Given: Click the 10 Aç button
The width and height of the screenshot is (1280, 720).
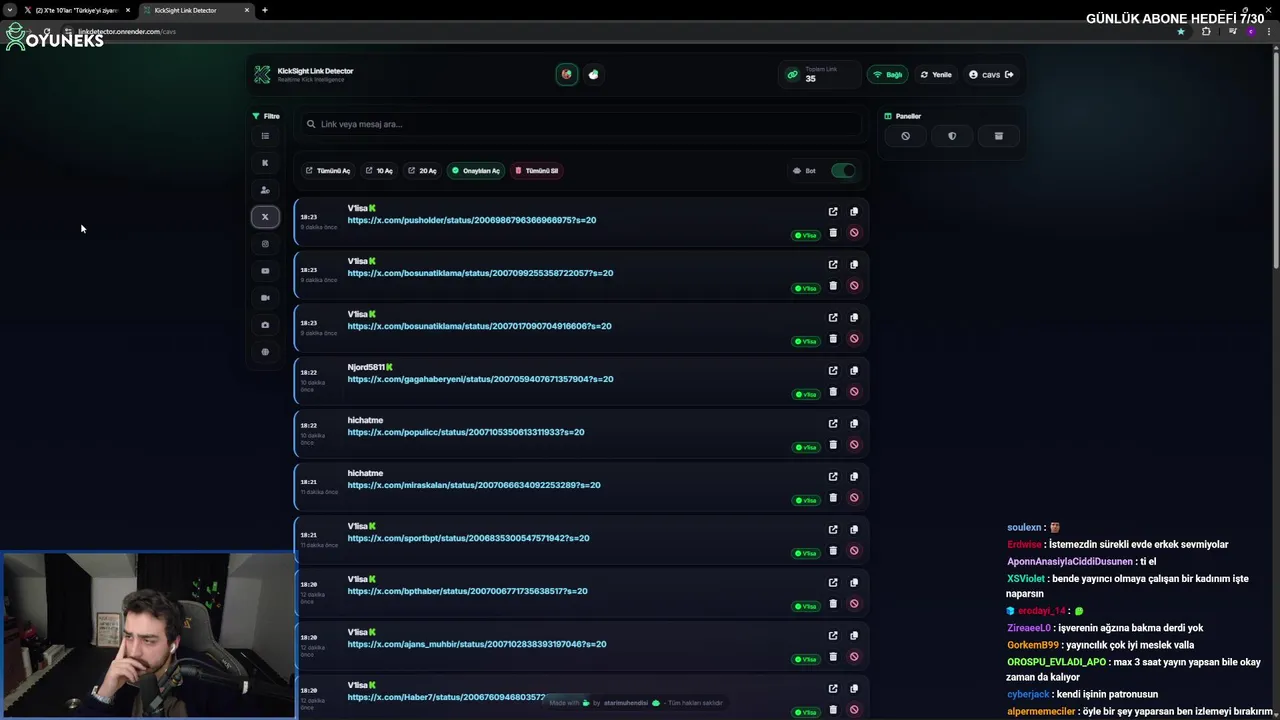Looking at the screenshot, I should point(379,171).
